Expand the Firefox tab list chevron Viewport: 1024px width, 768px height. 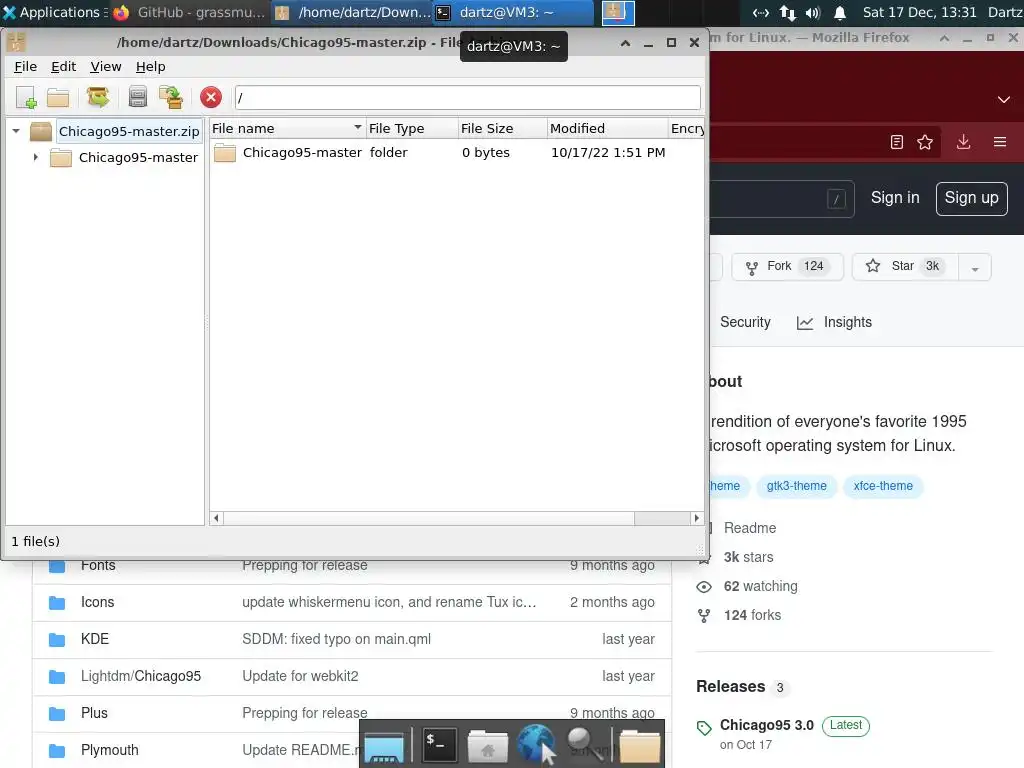[x=1004, y=100]
